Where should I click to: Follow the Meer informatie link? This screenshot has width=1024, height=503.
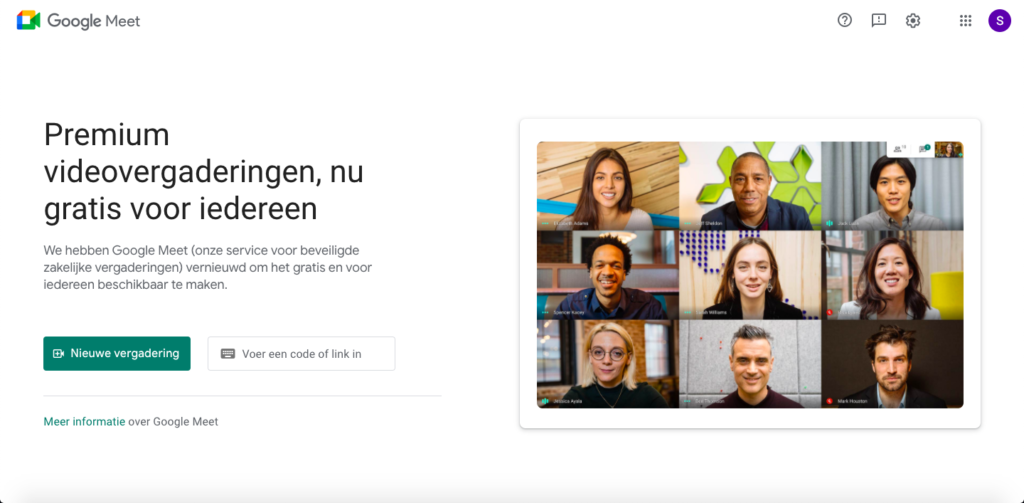coord(84,421)
